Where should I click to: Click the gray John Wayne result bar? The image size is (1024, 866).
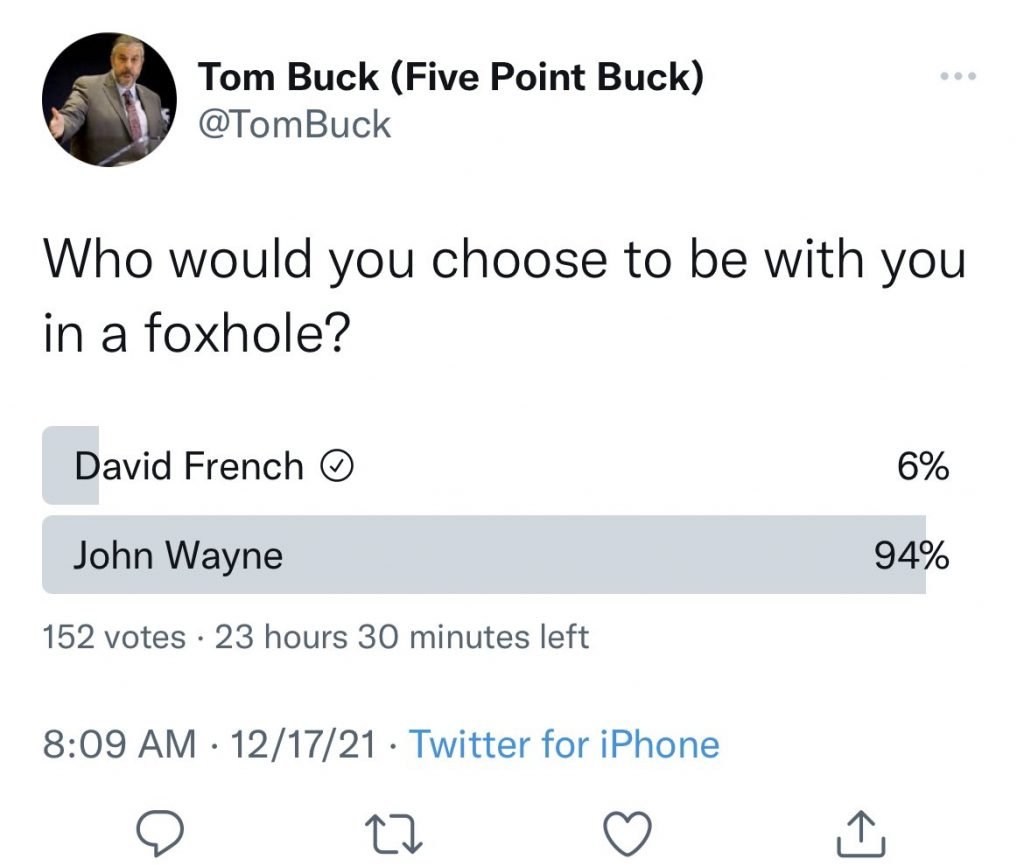tap(484, 554)
